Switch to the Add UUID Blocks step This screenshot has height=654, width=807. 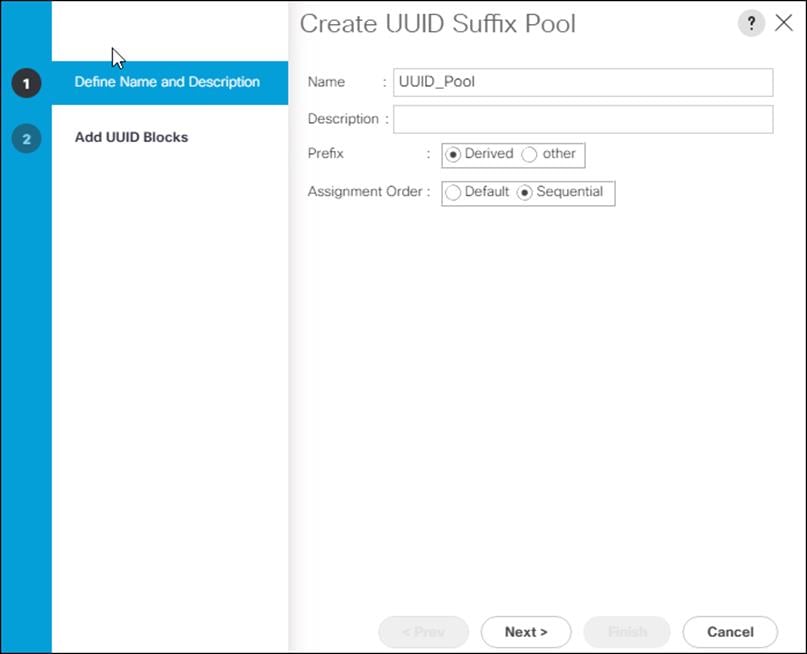(x=131, y=137)
